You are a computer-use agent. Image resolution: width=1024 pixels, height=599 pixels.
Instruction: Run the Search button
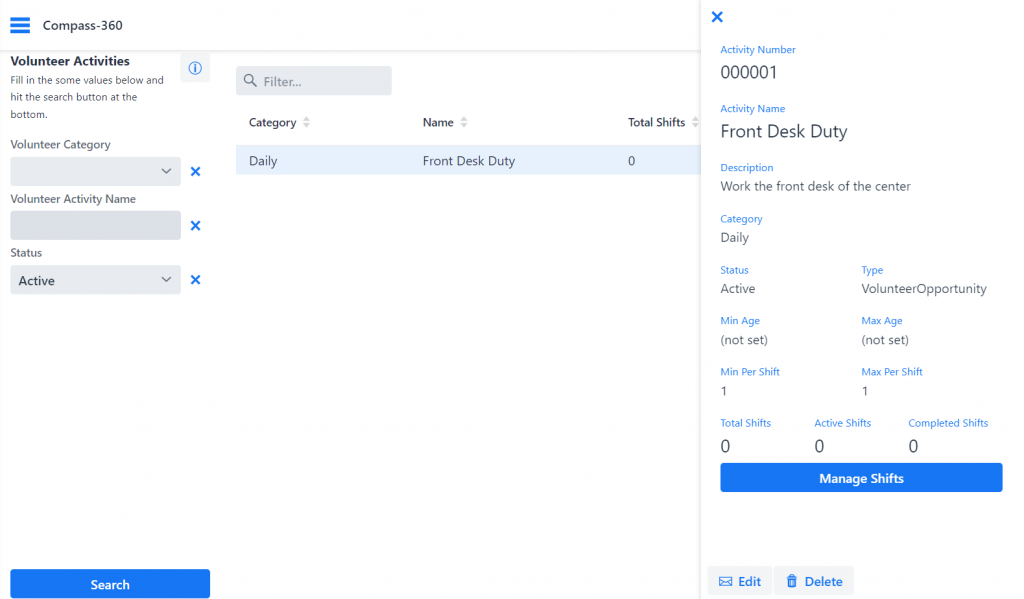point(110,584)
